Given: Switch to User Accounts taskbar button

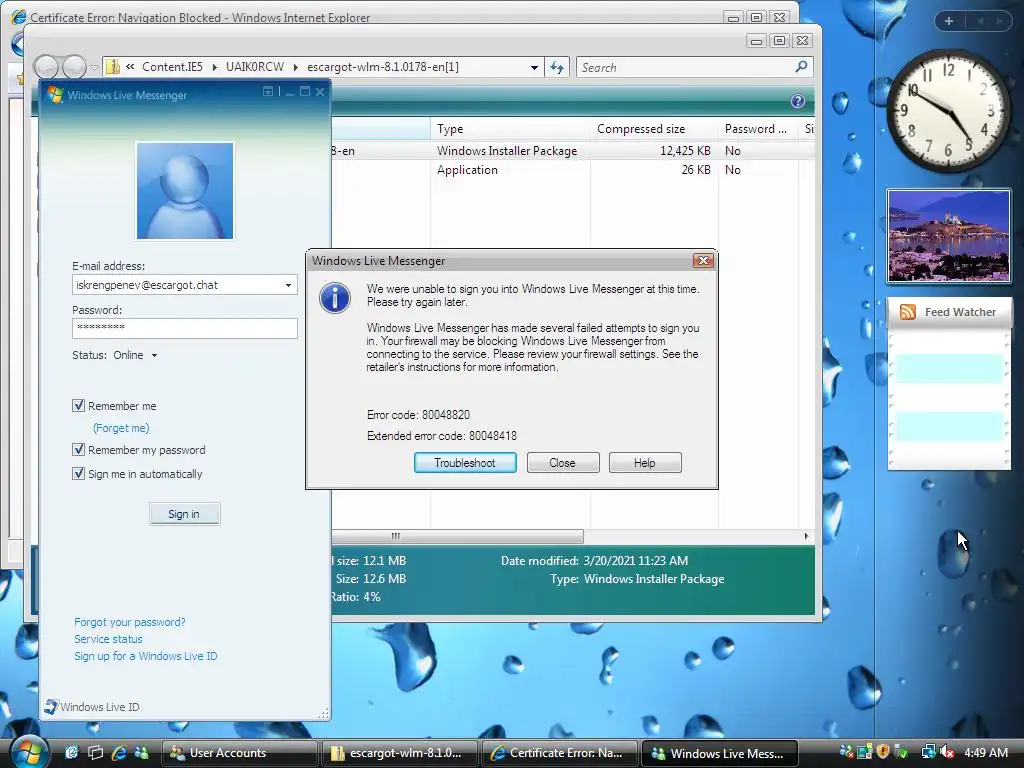Looking at the screenshot, I should pos(239,753).
